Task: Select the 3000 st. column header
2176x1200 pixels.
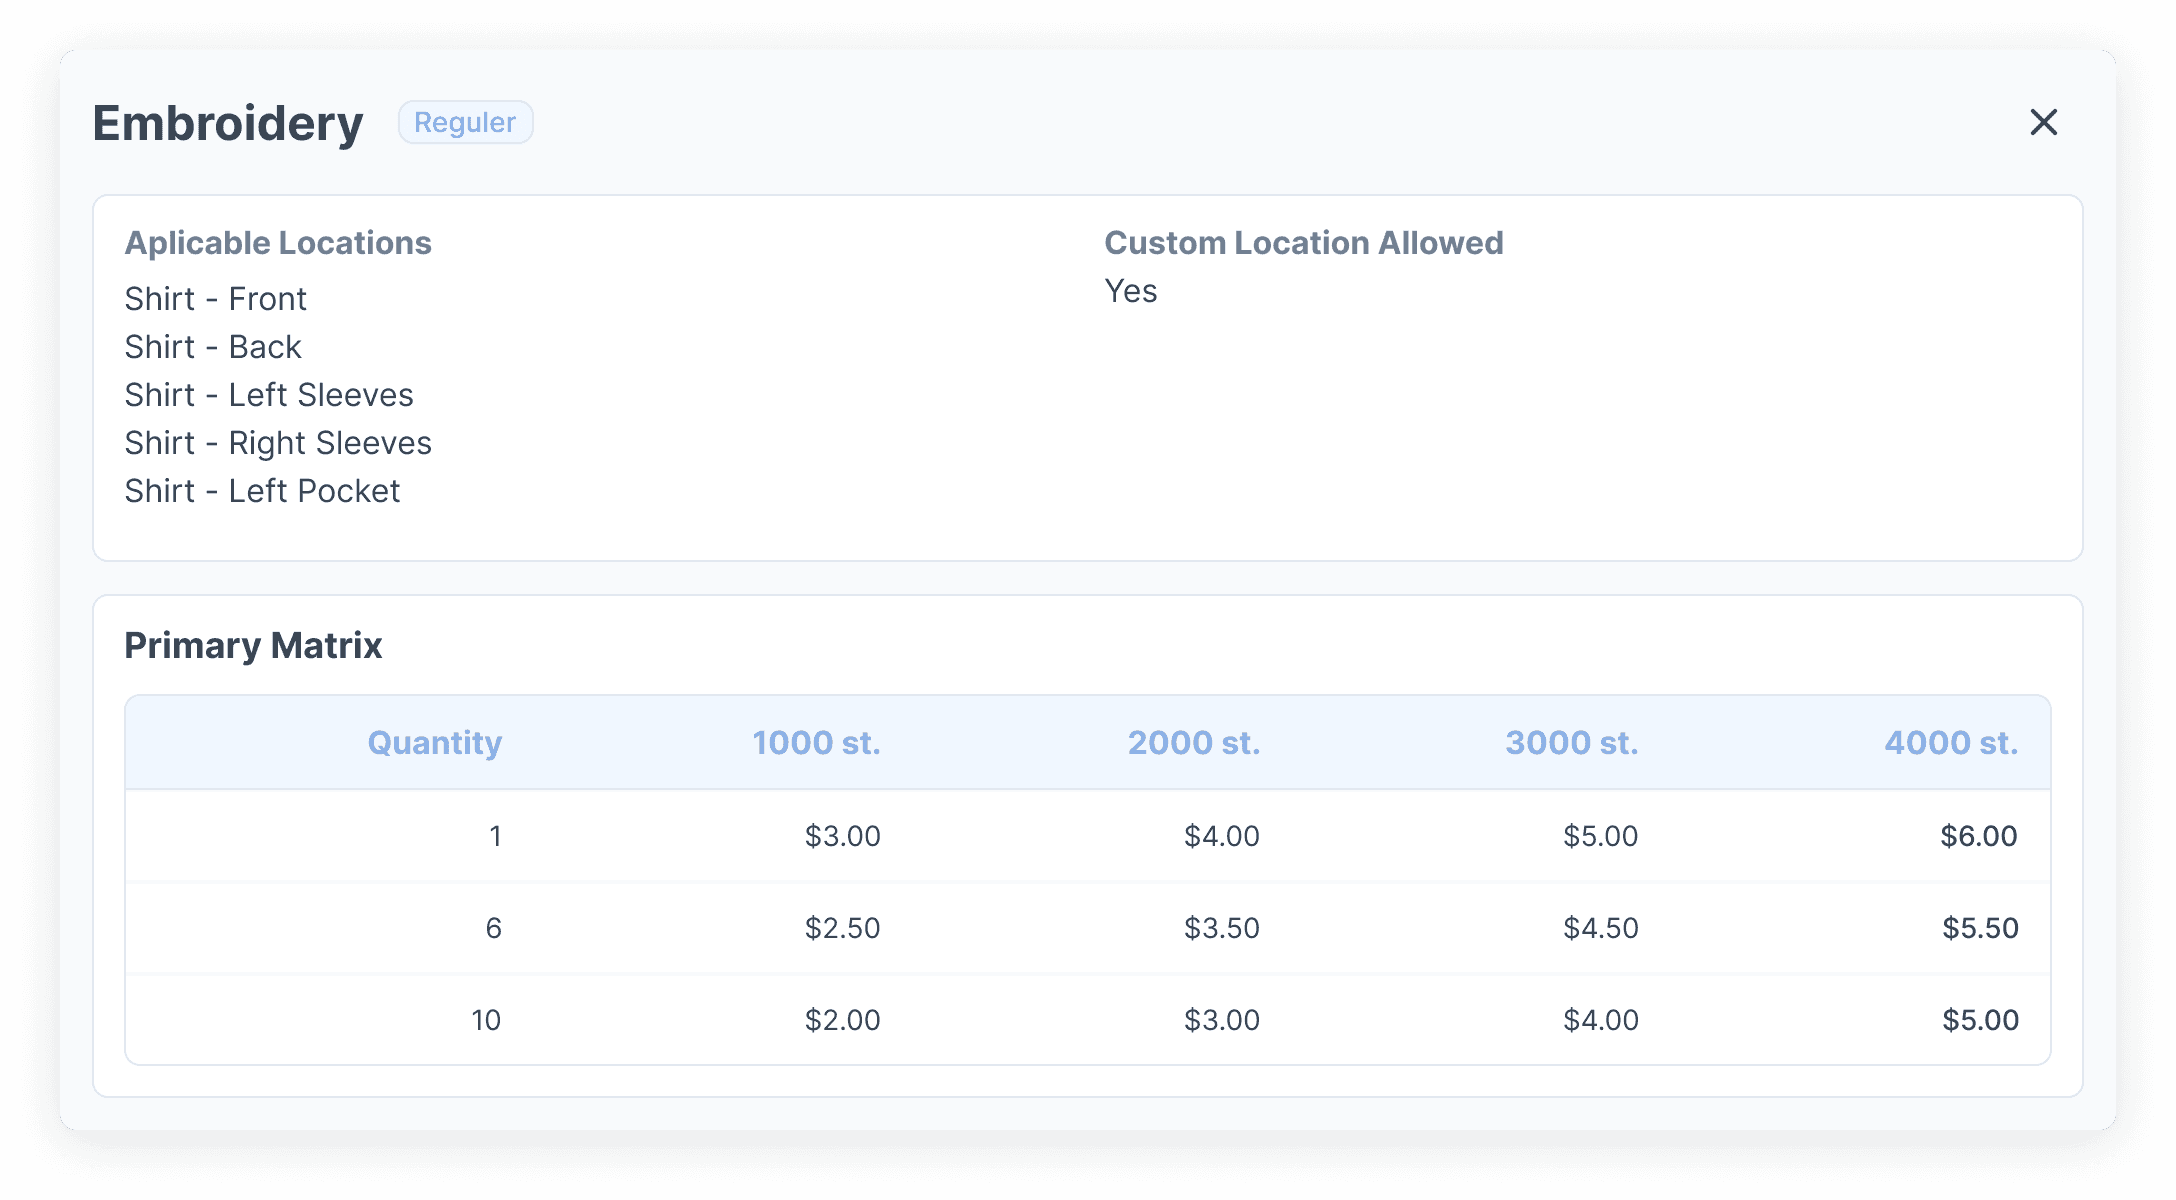Action: [x=1571, y=742]
